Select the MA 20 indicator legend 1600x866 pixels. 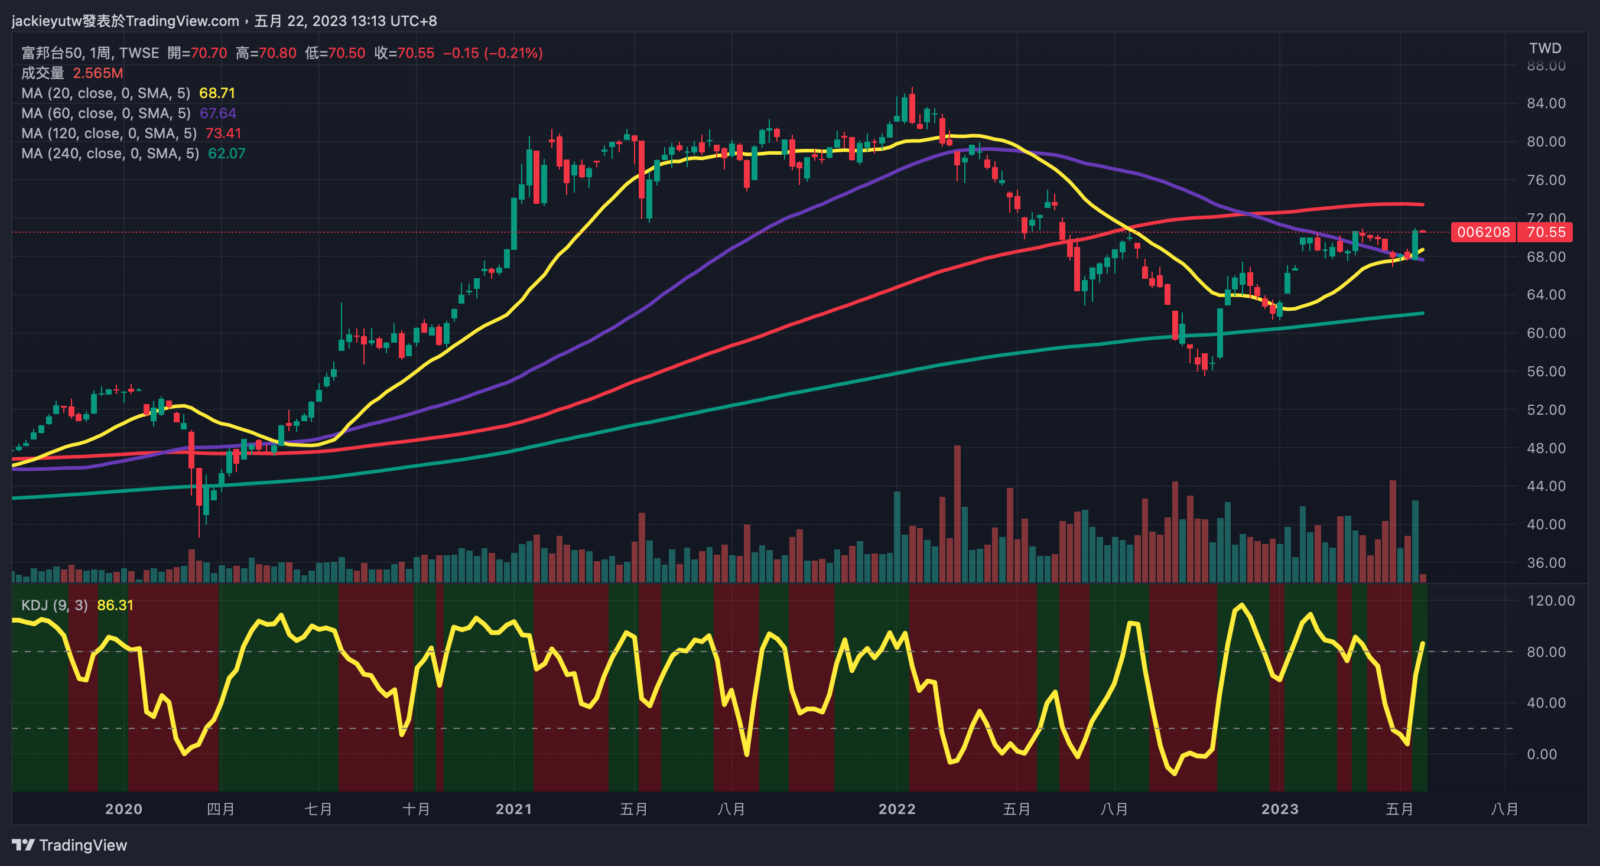tap(105, 93)
